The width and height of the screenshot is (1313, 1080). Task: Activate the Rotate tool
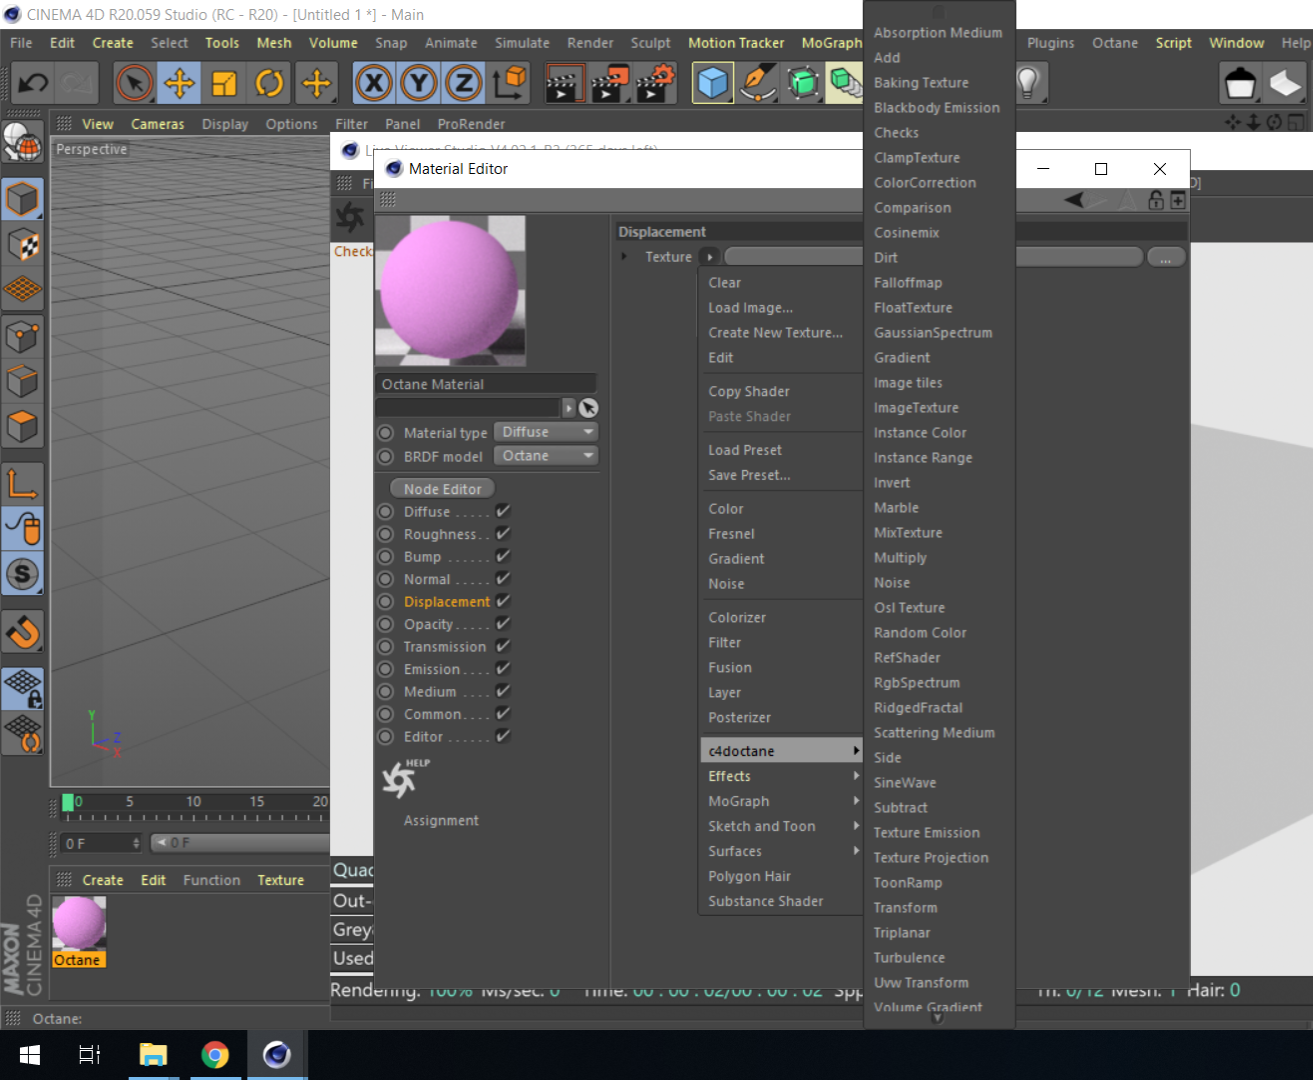pyautogui.click(x=269, y=83)
